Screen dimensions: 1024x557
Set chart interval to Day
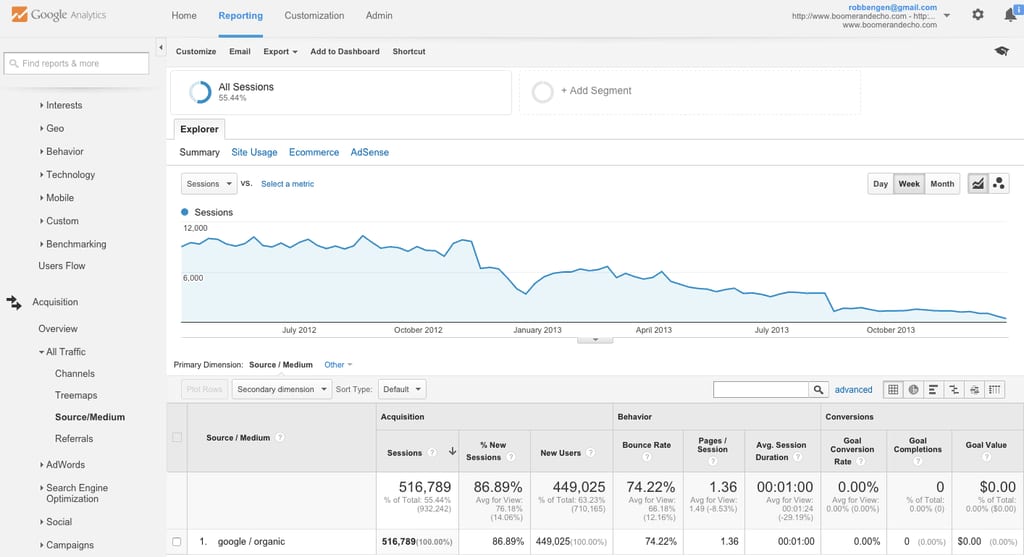click(880, 183)
